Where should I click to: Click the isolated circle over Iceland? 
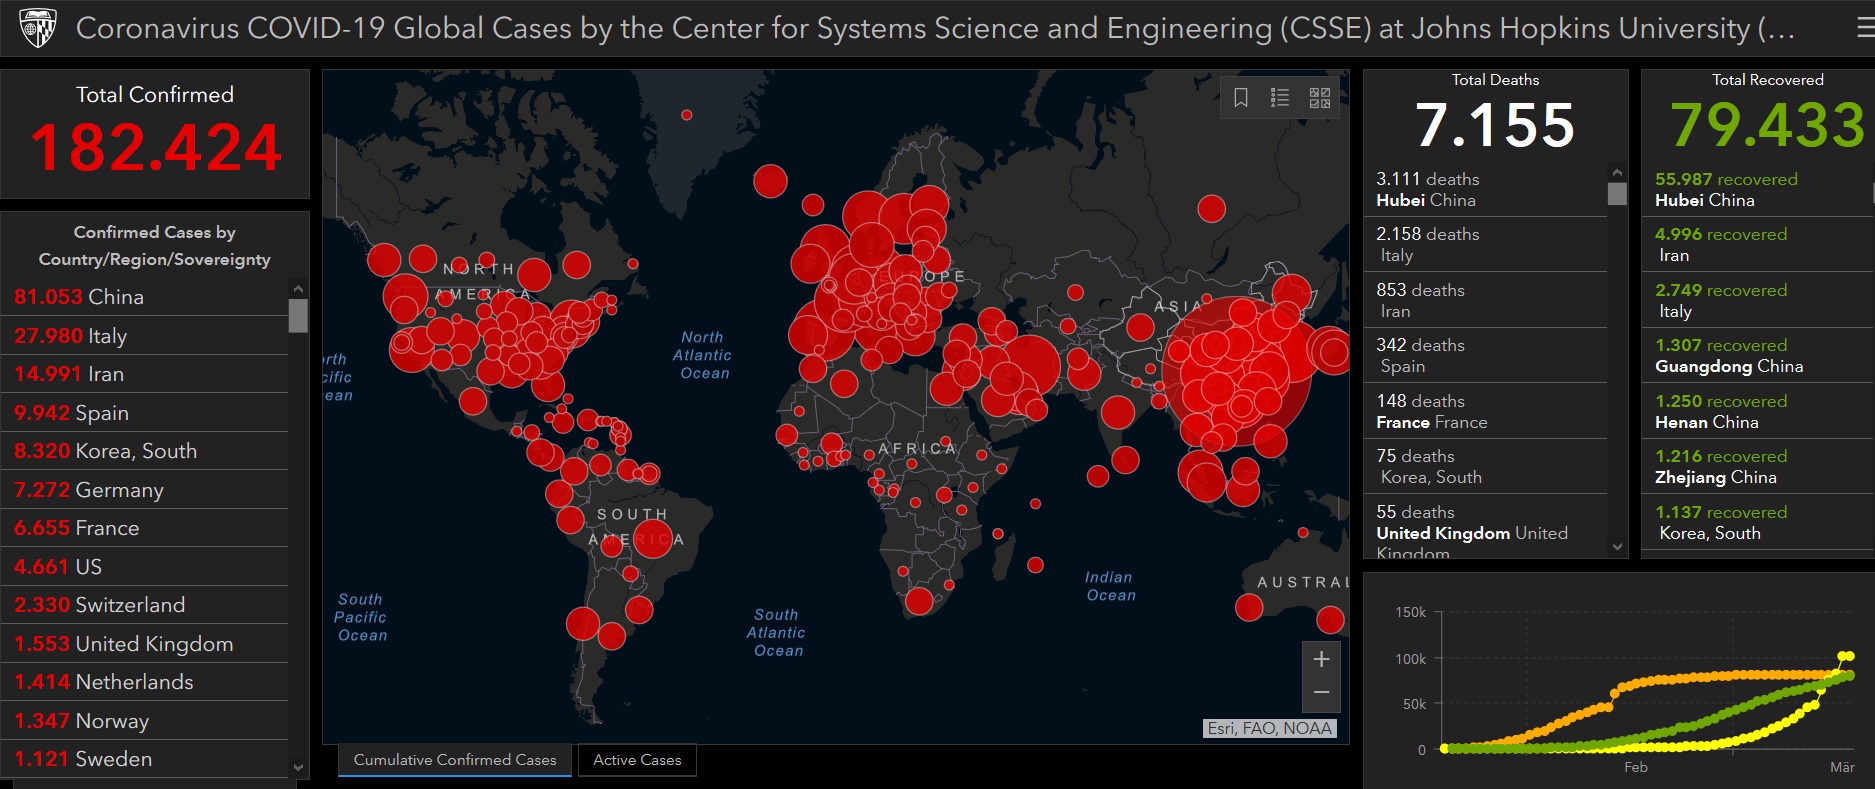[770, 181]
